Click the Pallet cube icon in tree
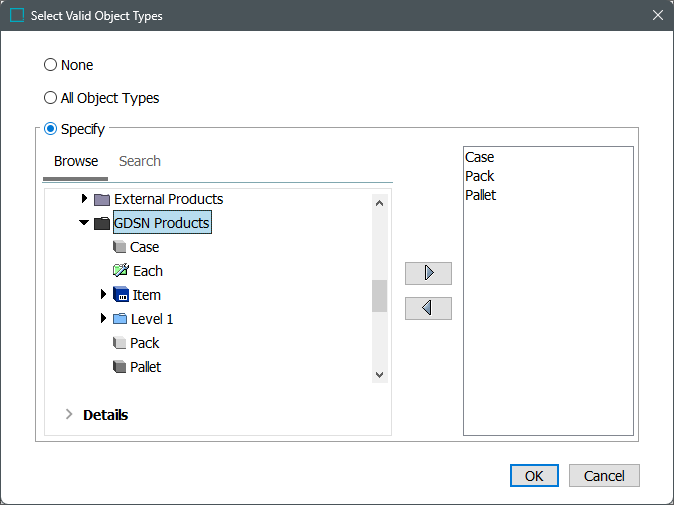674x505 pixels. [120, 367]
